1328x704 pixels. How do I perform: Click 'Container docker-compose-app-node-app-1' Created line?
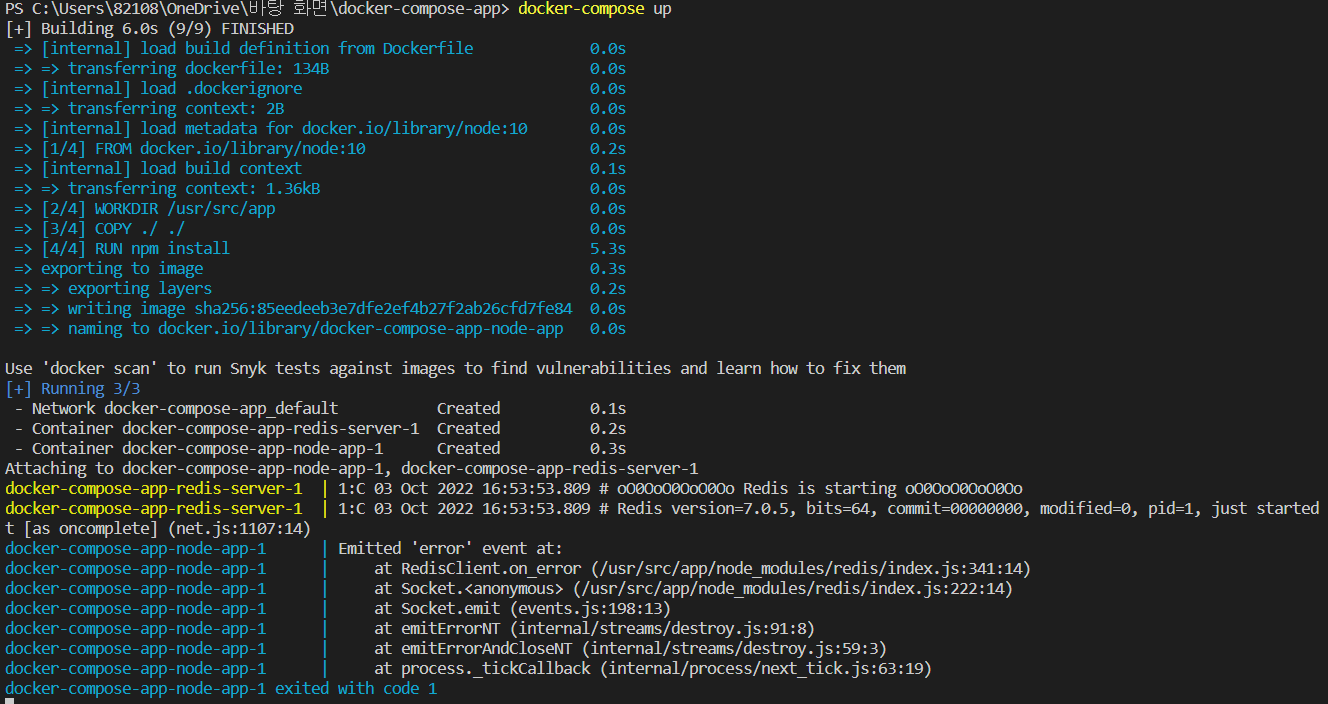pyautogui.click(x=320, y=449)
